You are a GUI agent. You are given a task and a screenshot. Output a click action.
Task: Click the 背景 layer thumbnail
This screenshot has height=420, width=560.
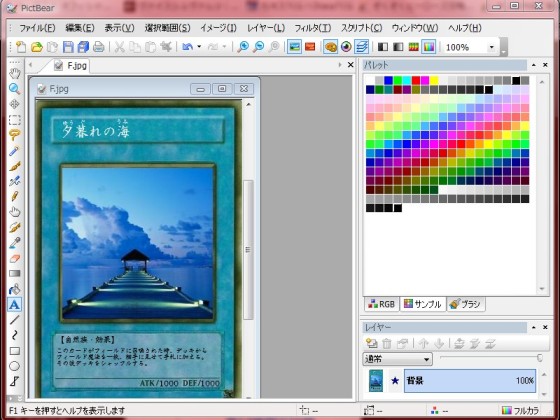pyautogui.click(x=376, y=381)
